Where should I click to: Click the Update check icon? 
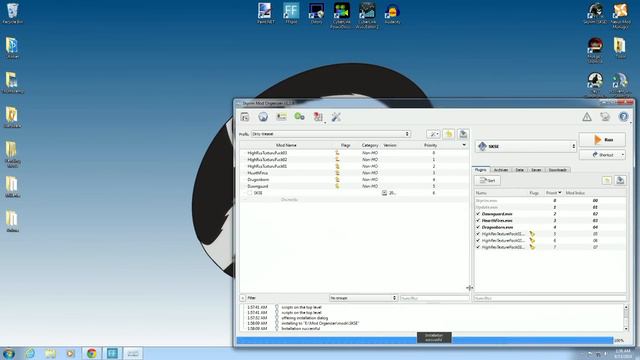pyautogui.click(x=605, y=117)
